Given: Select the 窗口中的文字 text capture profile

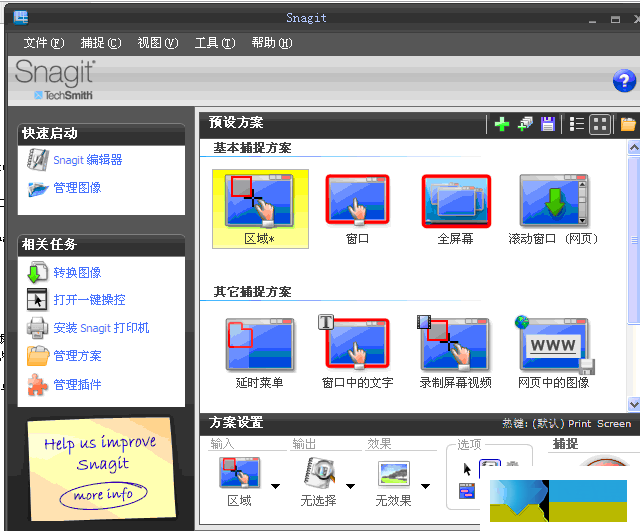Looking at the screenshot, I should tap(358, 353).
